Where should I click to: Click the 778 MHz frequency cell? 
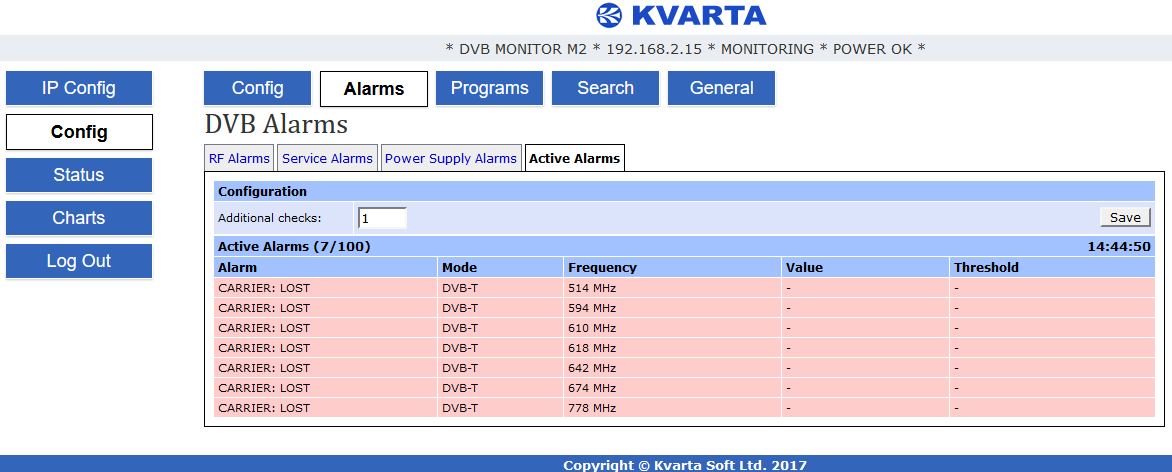pyautogui.click(x=673, y=408)
